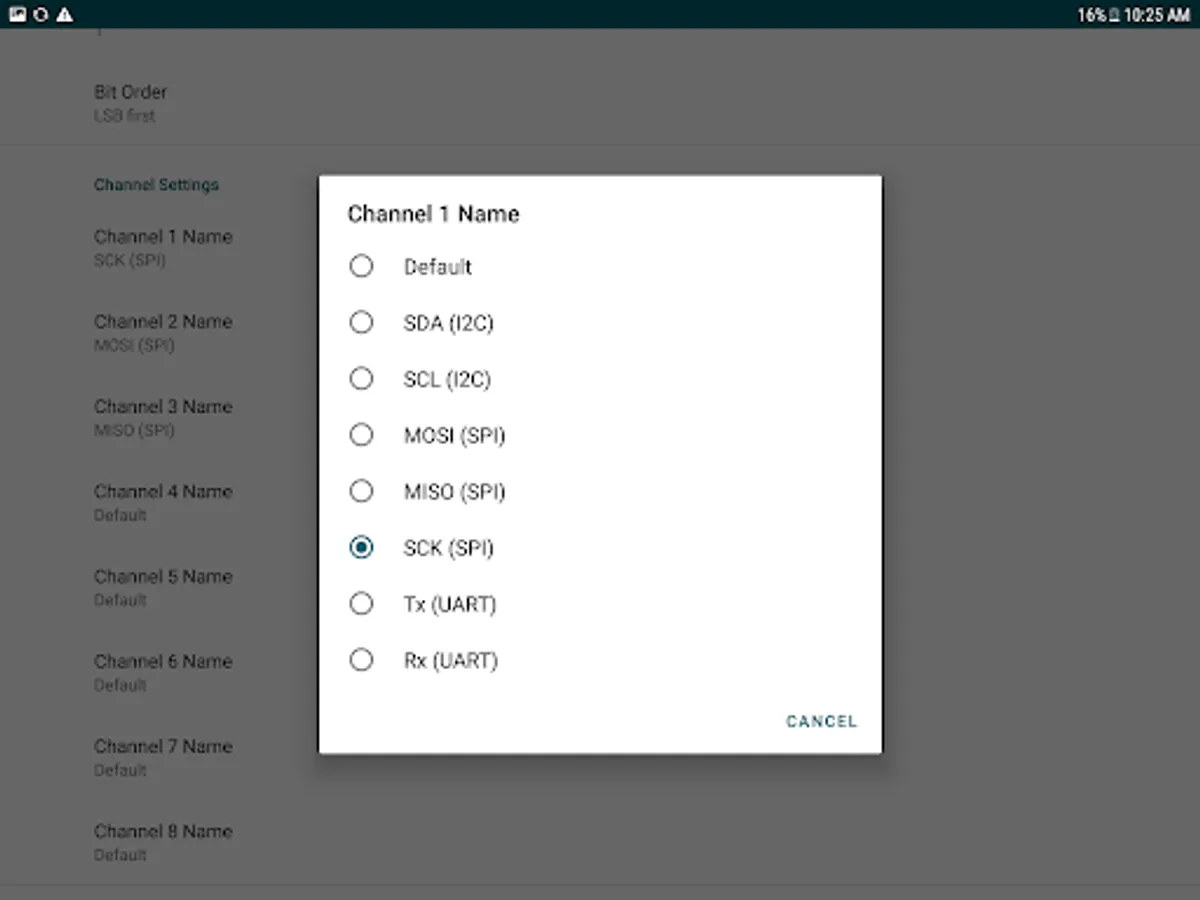Click the Channel 1 Name dialog title
1200x900 pixels.
pos(433,214)
